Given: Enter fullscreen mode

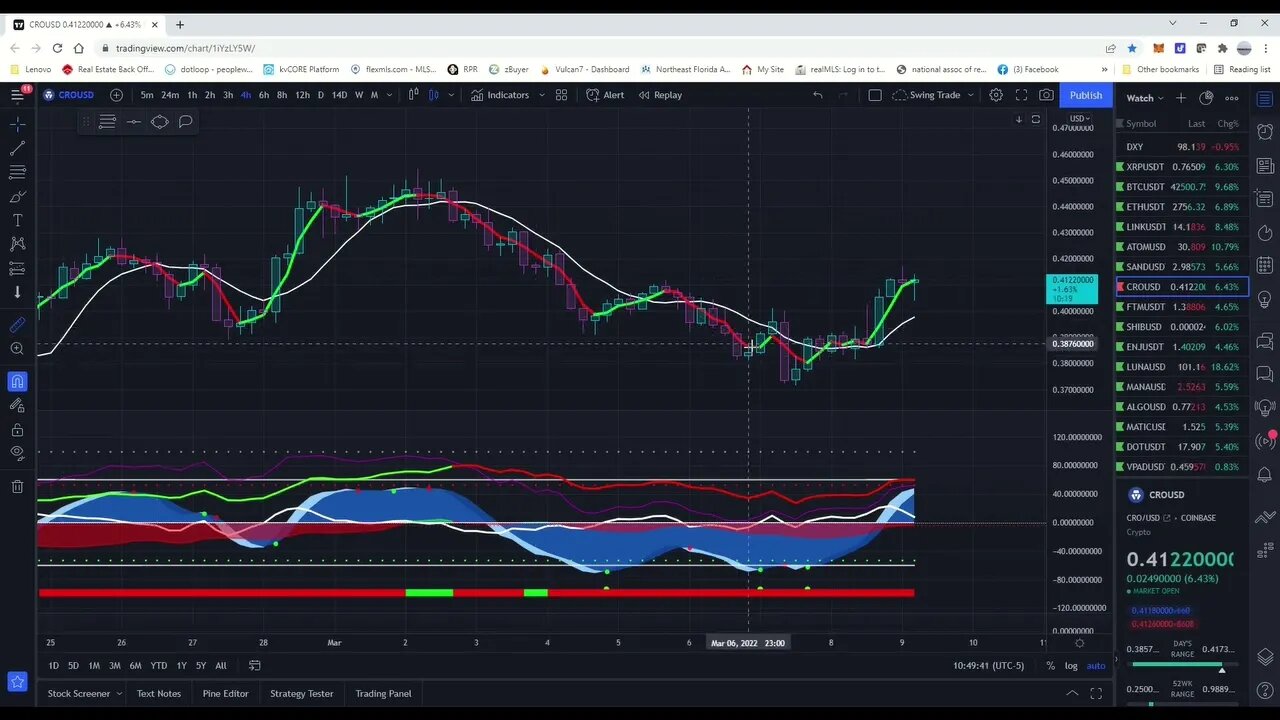Looking at the screenshot, I should [1021, 95].
